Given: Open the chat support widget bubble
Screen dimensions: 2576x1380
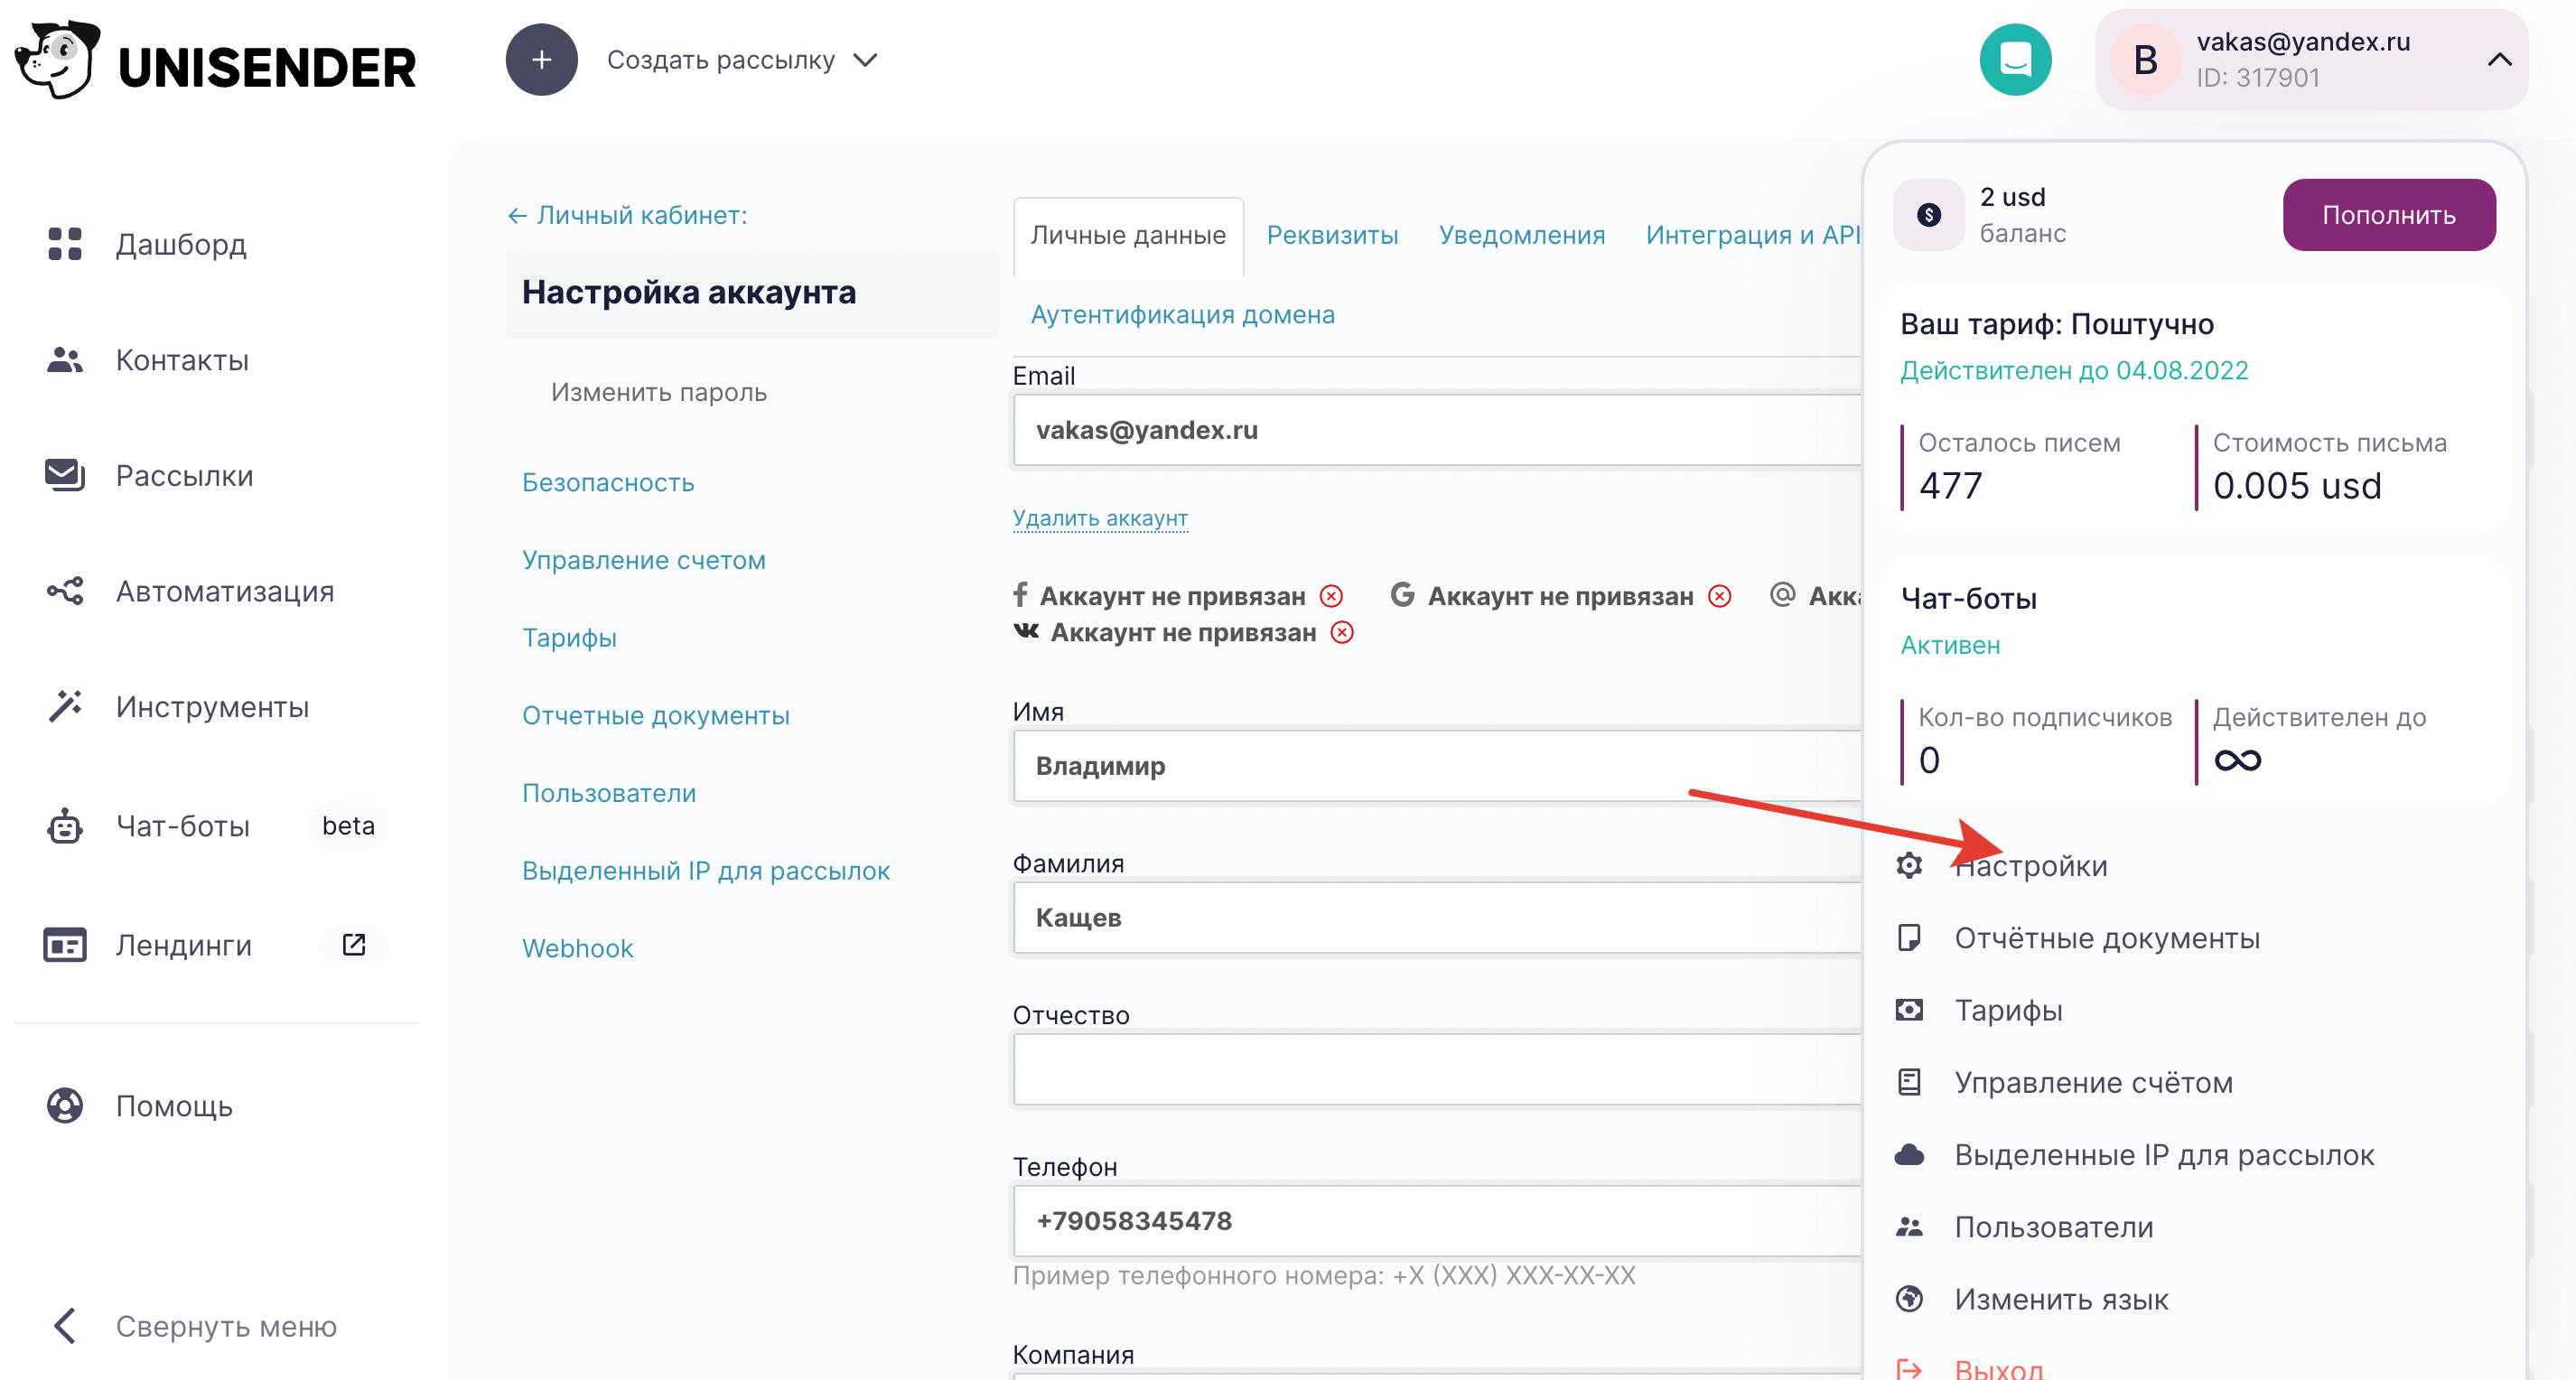Looking at the screenshot, I should click(2015, 59).
